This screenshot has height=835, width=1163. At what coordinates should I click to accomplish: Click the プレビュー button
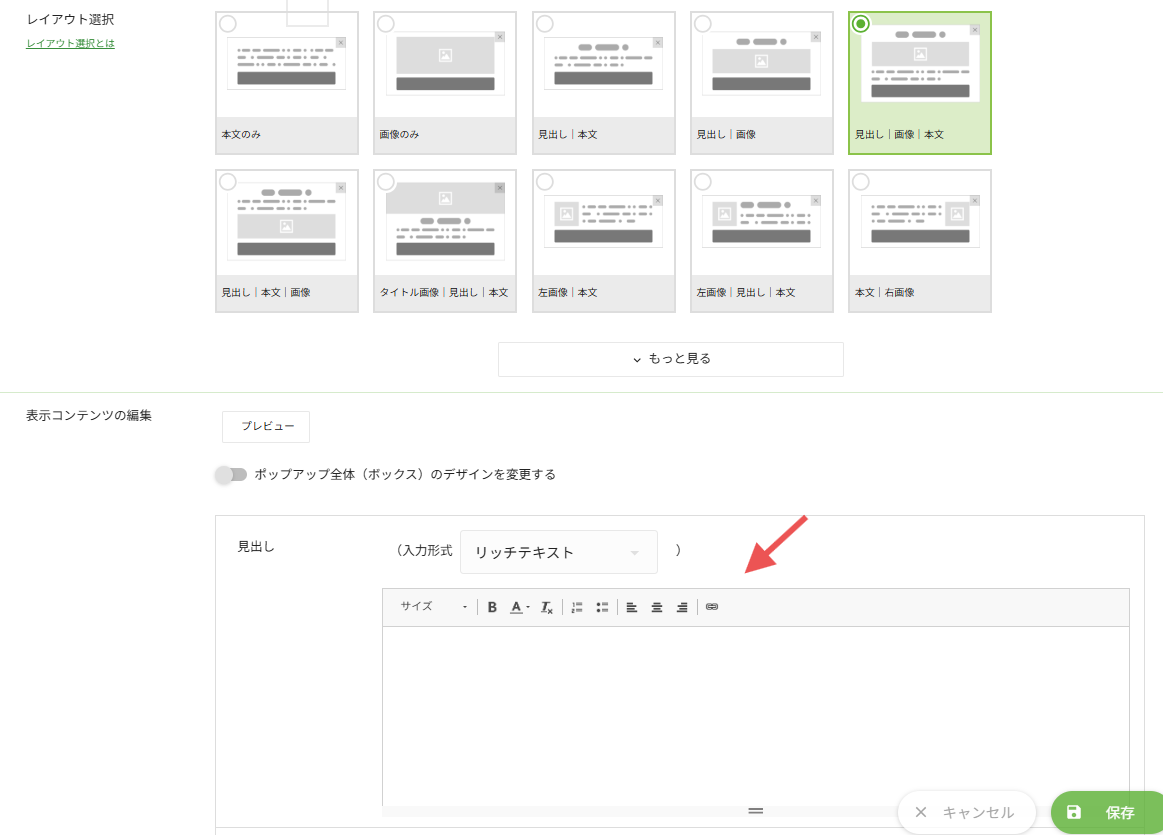click(266, 426)
